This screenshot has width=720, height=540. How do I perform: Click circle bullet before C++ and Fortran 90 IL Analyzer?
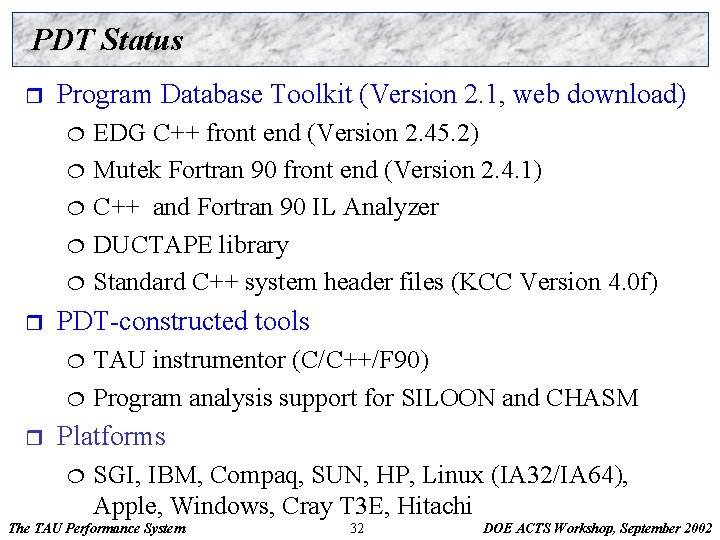(x=76, y=208)
